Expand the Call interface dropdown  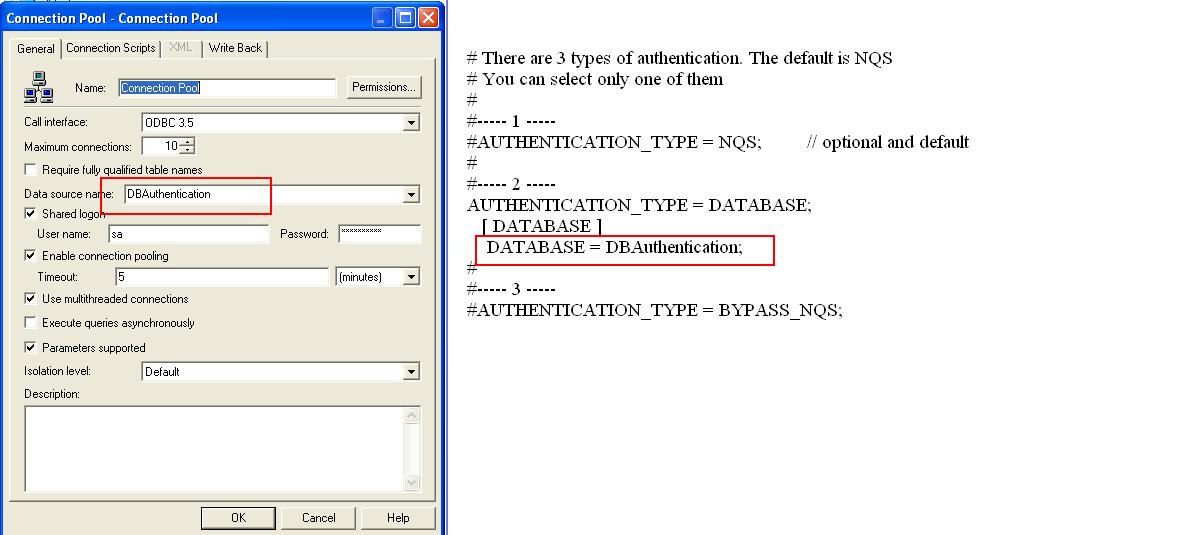[411, 122]
